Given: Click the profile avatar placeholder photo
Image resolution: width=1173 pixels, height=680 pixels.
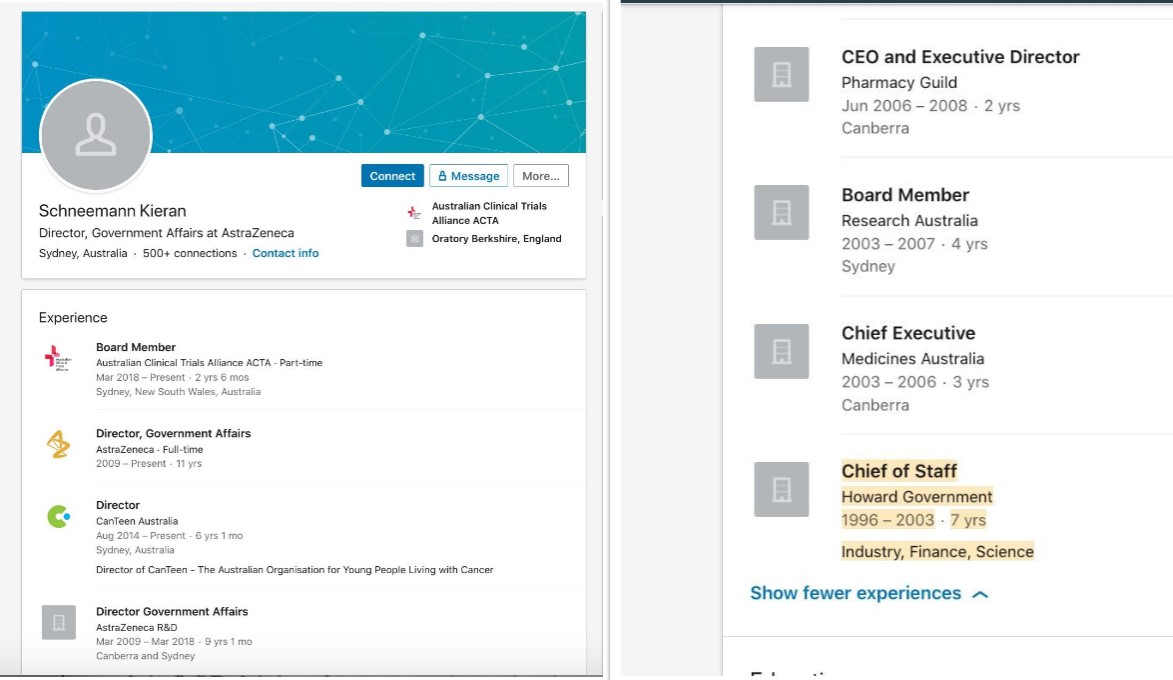Looking at the screenshot, I should tap(96, 135).
